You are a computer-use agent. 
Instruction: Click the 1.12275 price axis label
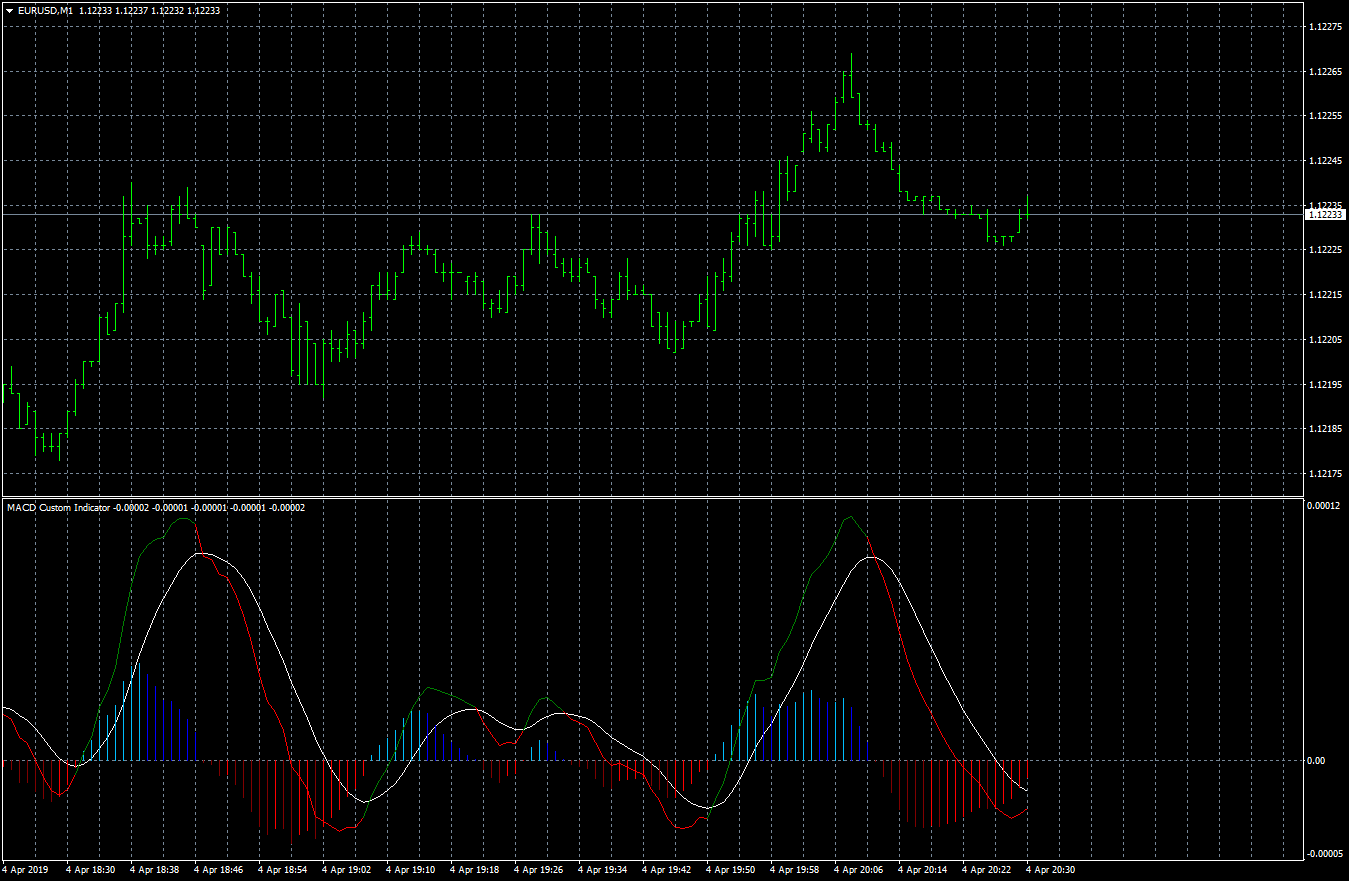point(1324,27)
